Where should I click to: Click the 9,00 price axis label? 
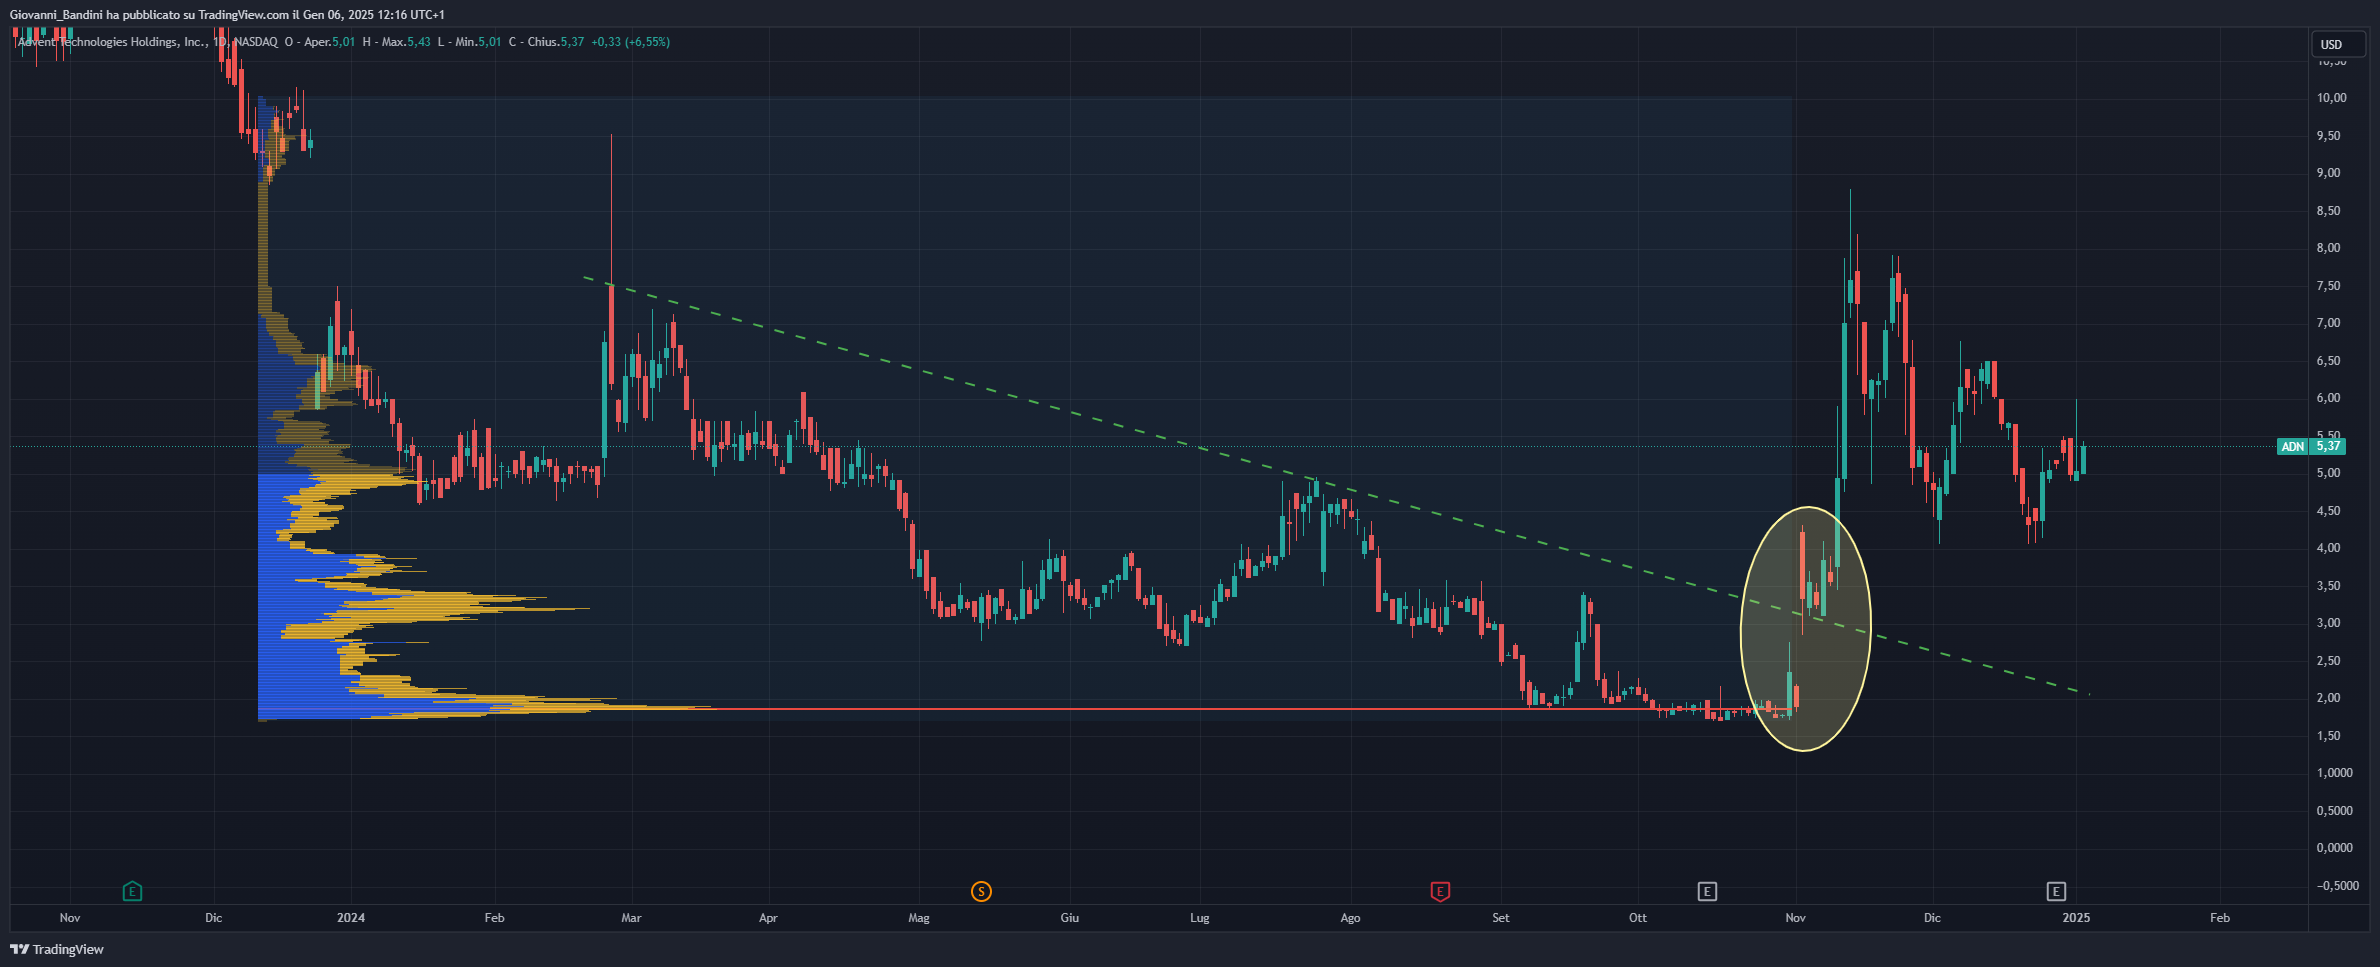[x=2329, y=173]
